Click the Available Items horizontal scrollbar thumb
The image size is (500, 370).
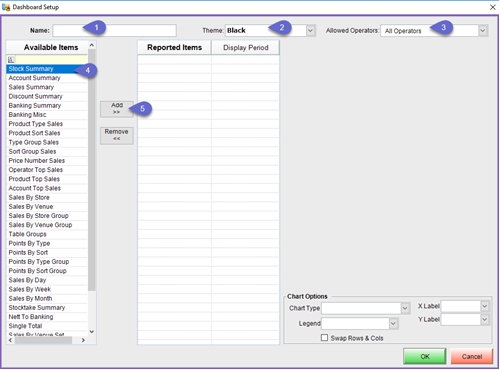pyautogui.click(x=43, y=340)
